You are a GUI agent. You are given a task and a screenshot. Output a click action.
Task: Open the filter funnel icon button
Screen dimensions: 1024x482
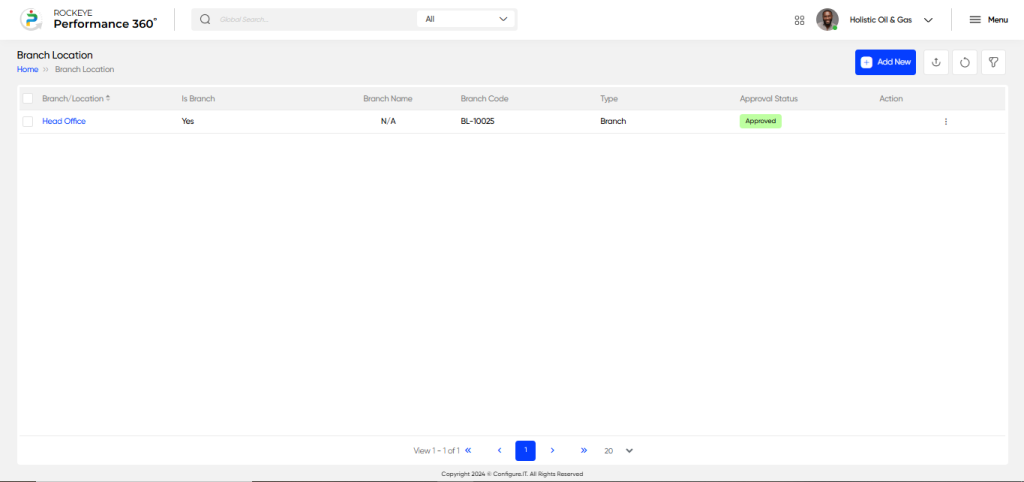point(993,62)
